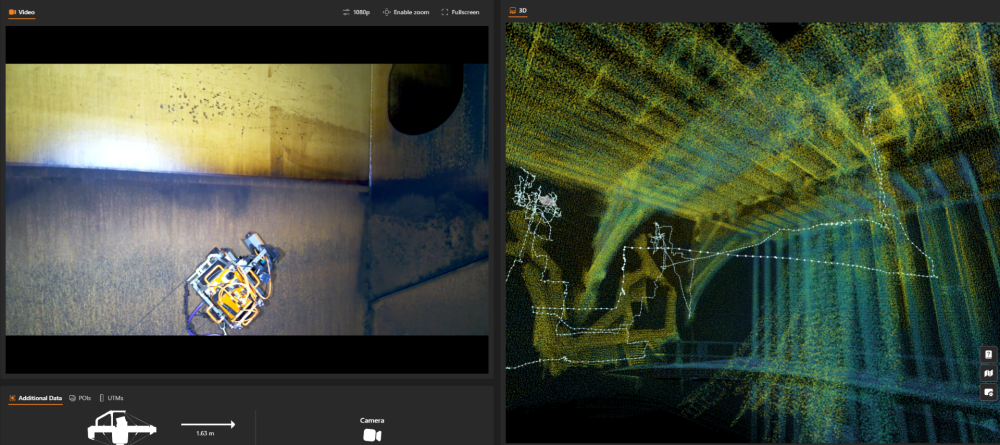Toggle the view settings icon below map
1000x445 pixels.
tap(989, 392)
